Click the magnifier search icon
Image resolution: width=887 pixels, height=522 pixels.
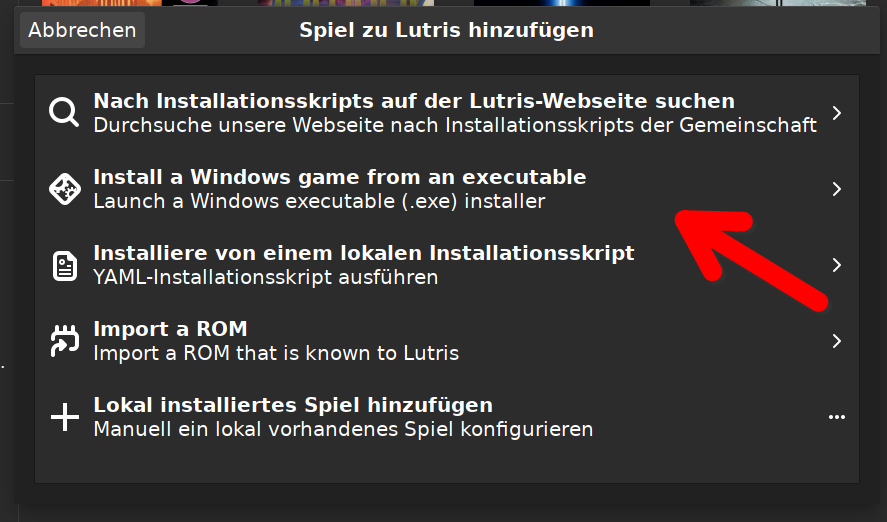click(x=64, y=113)
